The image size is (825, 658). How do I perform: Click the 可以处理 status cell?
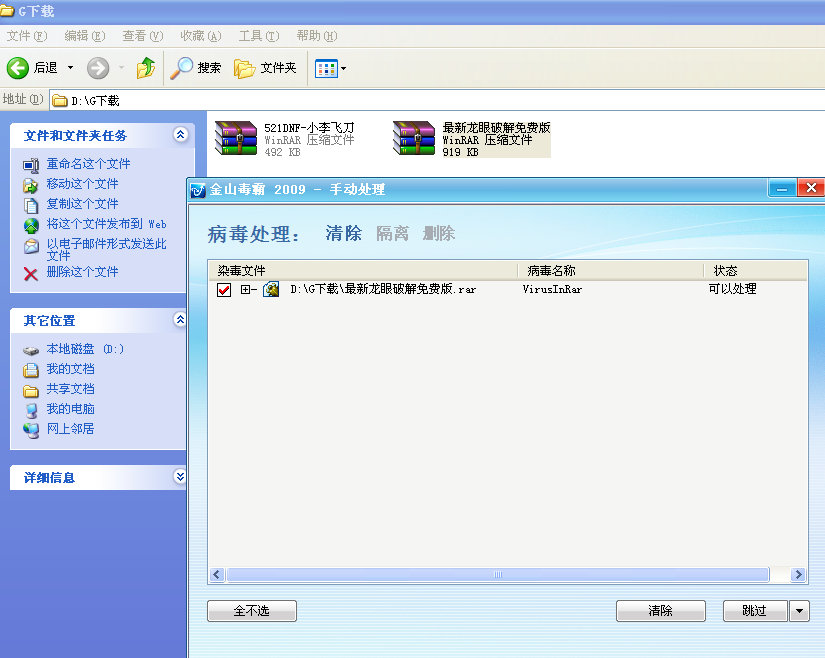(x=732, y=289)
